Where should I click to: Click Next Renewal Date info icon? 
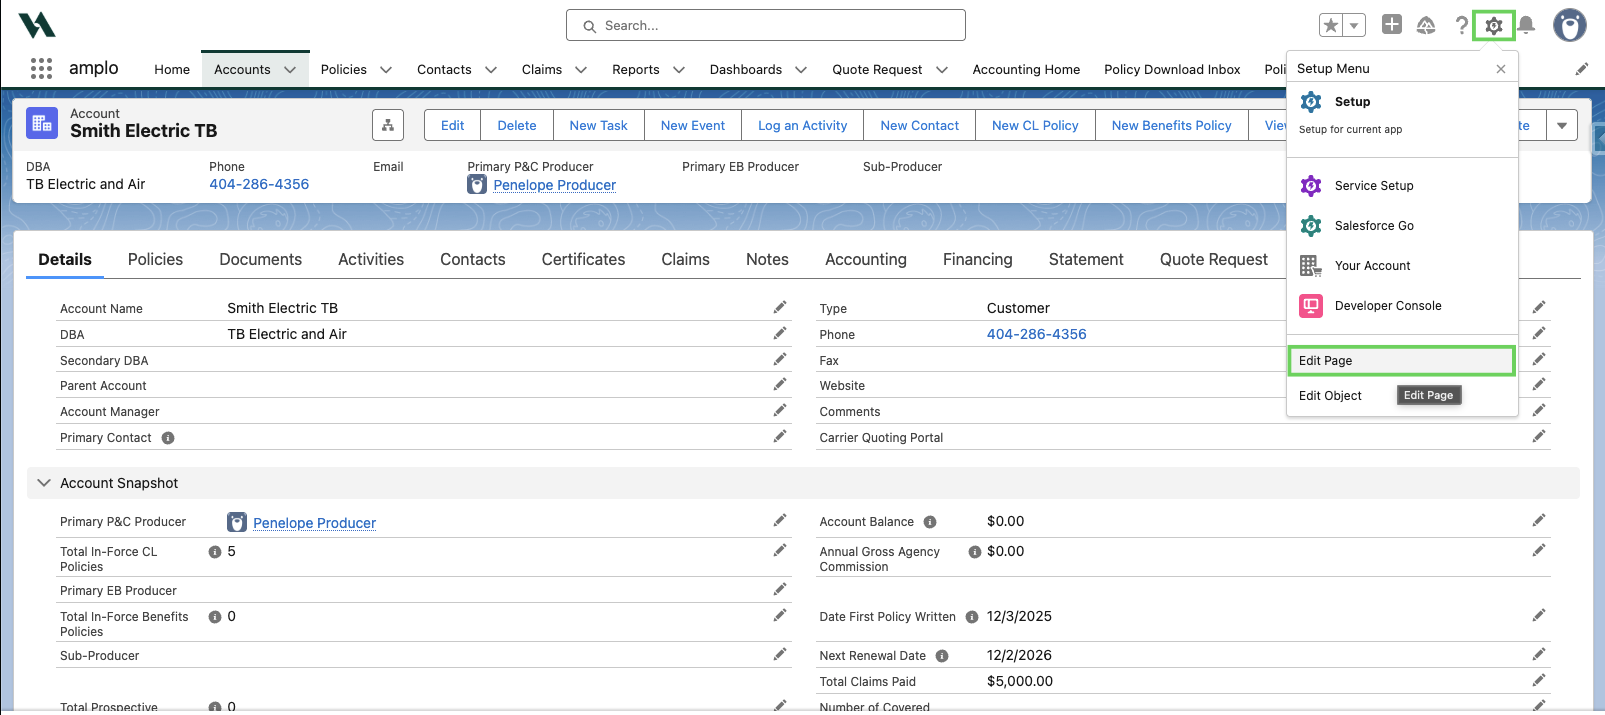942,656
